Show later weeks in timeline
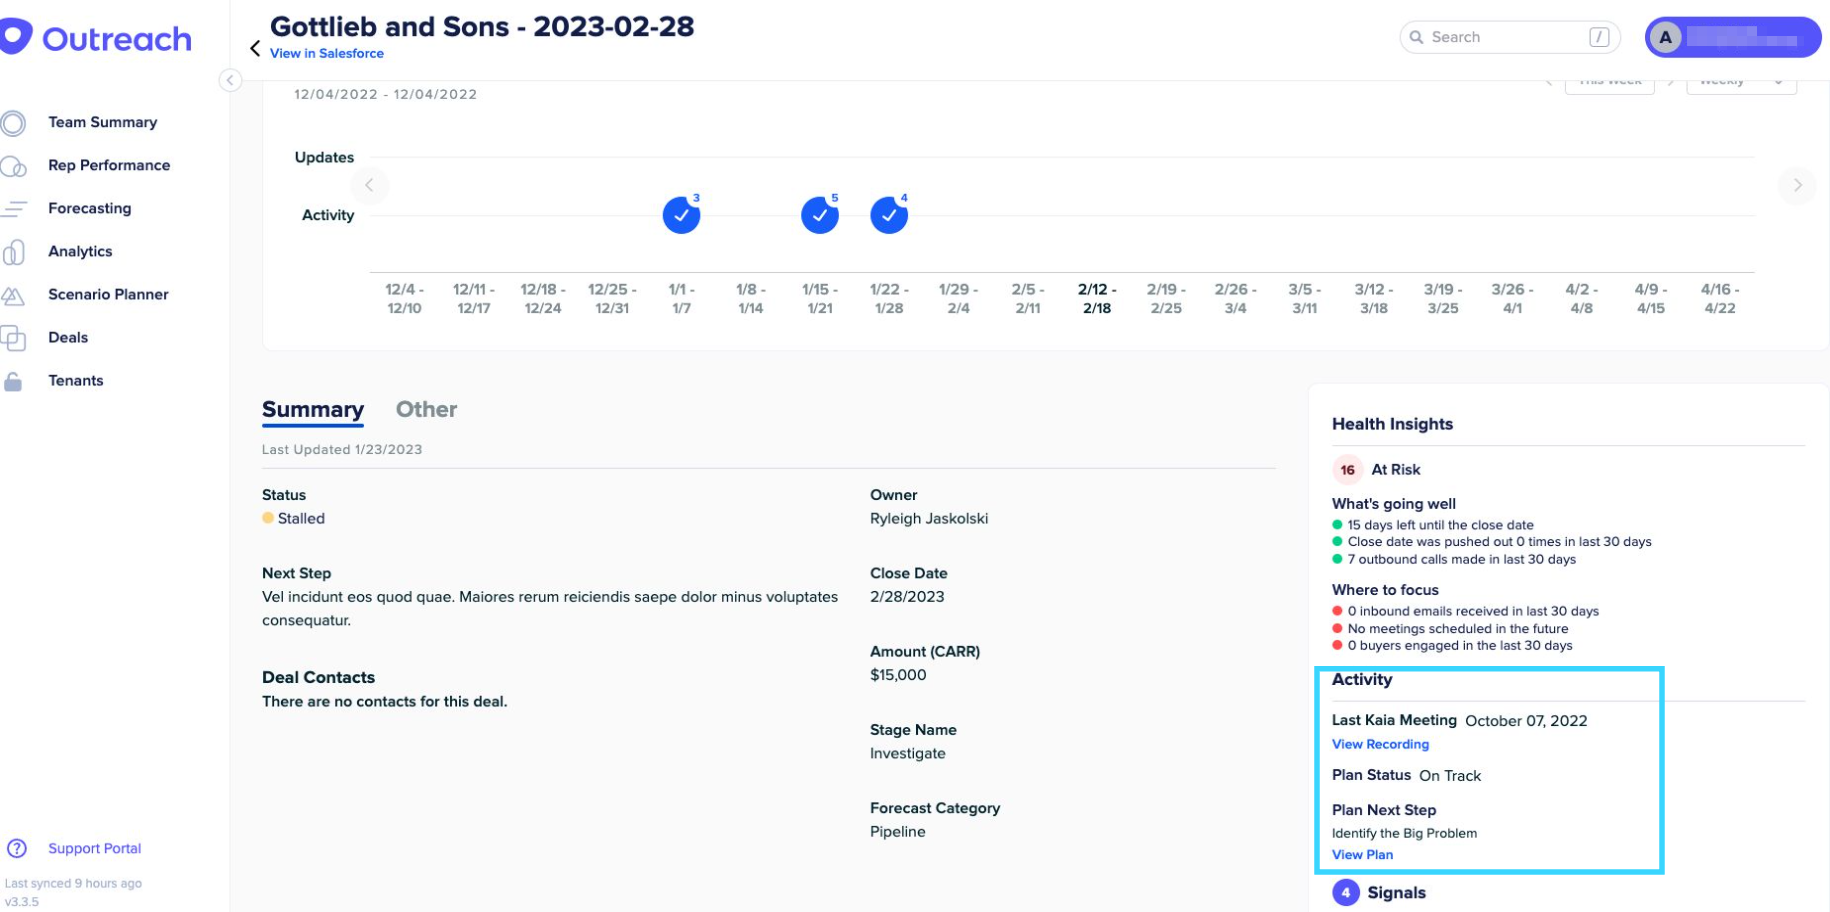Viewport: 1830px width, 912px height. coord(1797,185)
